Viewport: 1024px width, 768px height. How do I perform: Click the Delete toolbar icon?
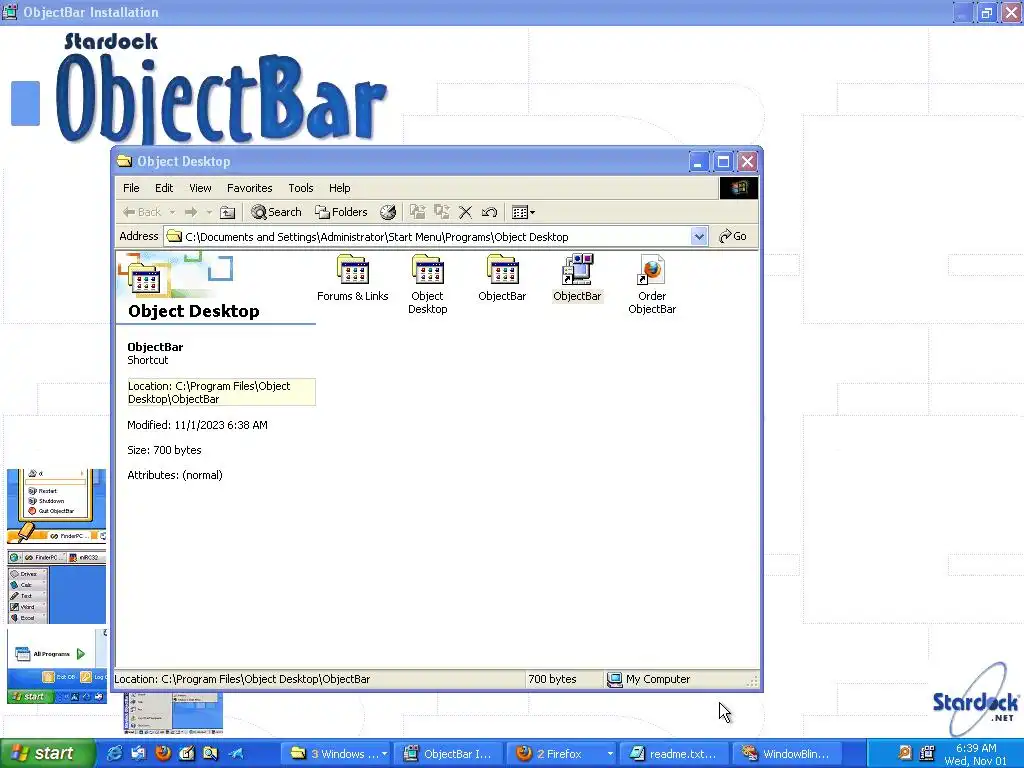click(x=466, y=212)
